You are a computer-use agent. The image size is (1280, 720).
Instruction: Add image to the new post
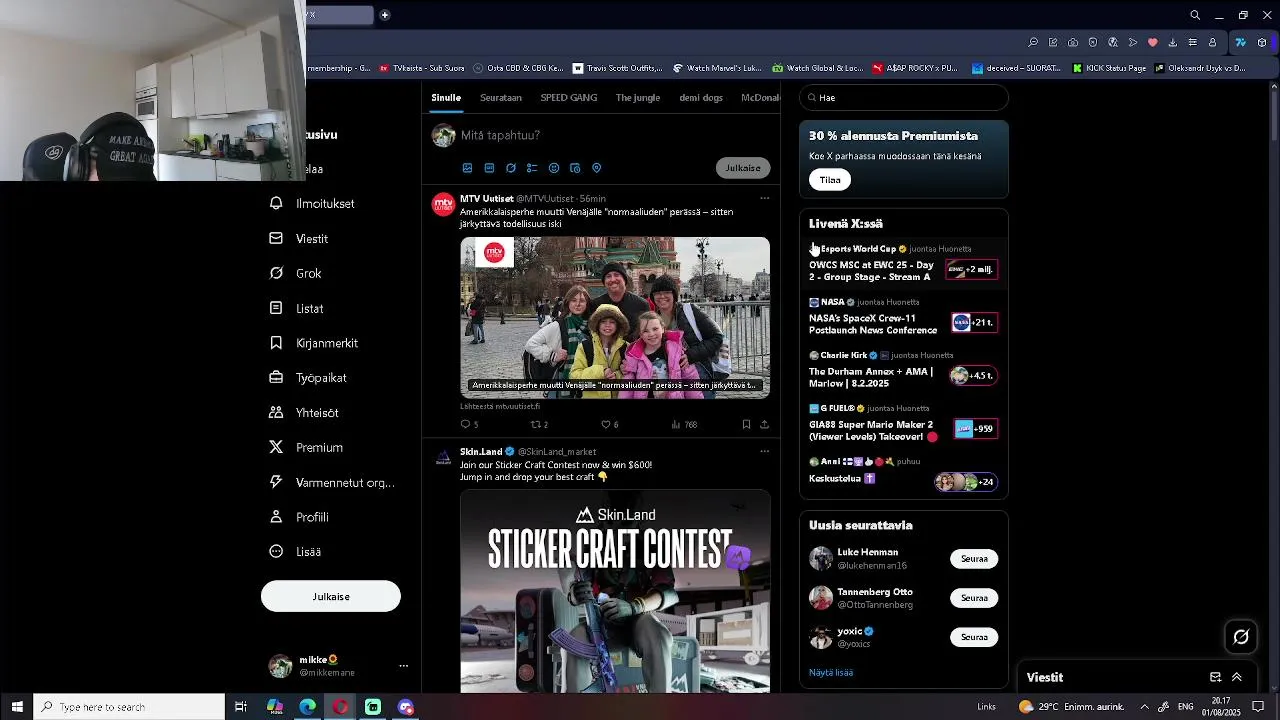point(467,168)
